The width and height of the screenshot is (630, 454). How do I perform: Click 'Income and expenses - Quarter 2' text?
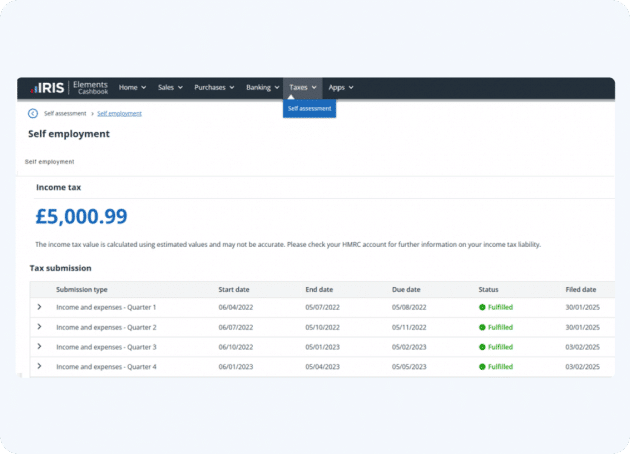click(x=106, y=327)
